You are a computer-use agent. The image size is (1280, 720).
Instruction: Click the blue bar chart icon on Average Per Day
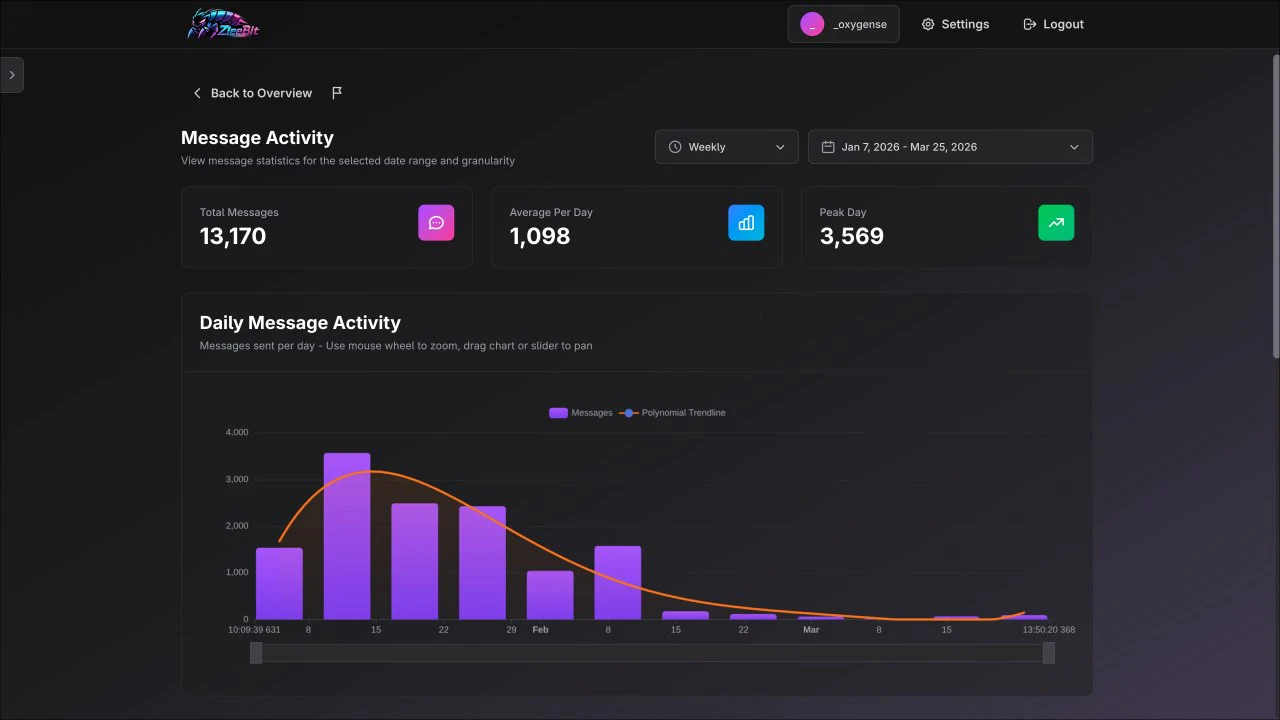coord(746,222)
